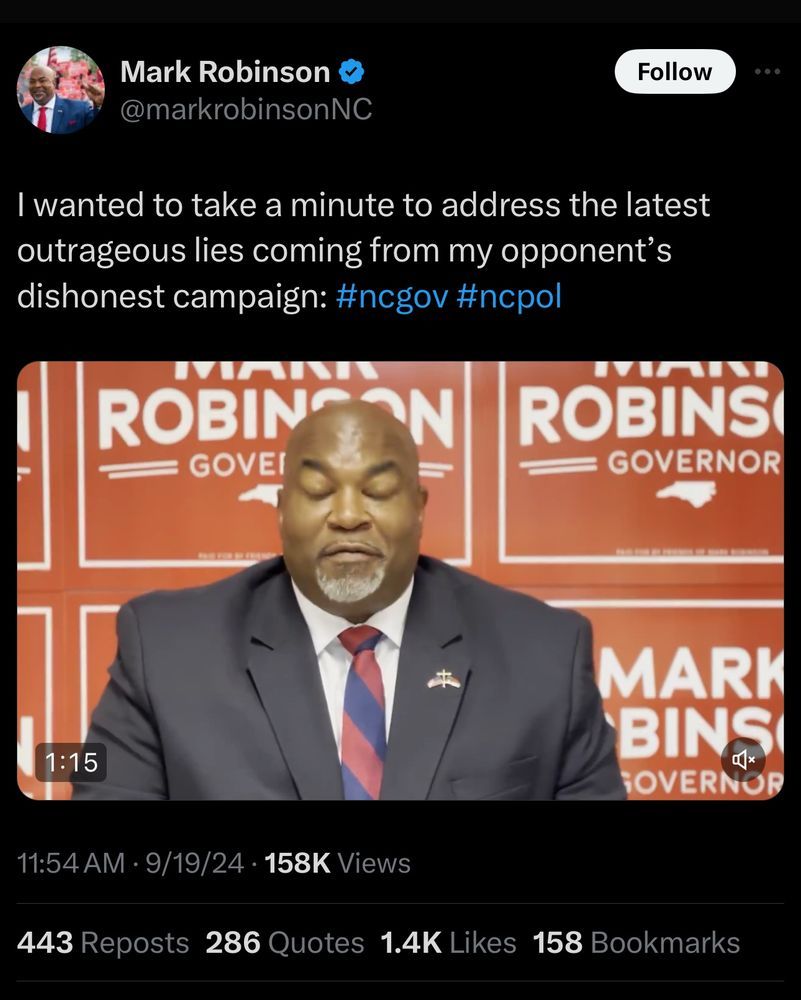Click the 9/19/24 post date

pos(195,864)
